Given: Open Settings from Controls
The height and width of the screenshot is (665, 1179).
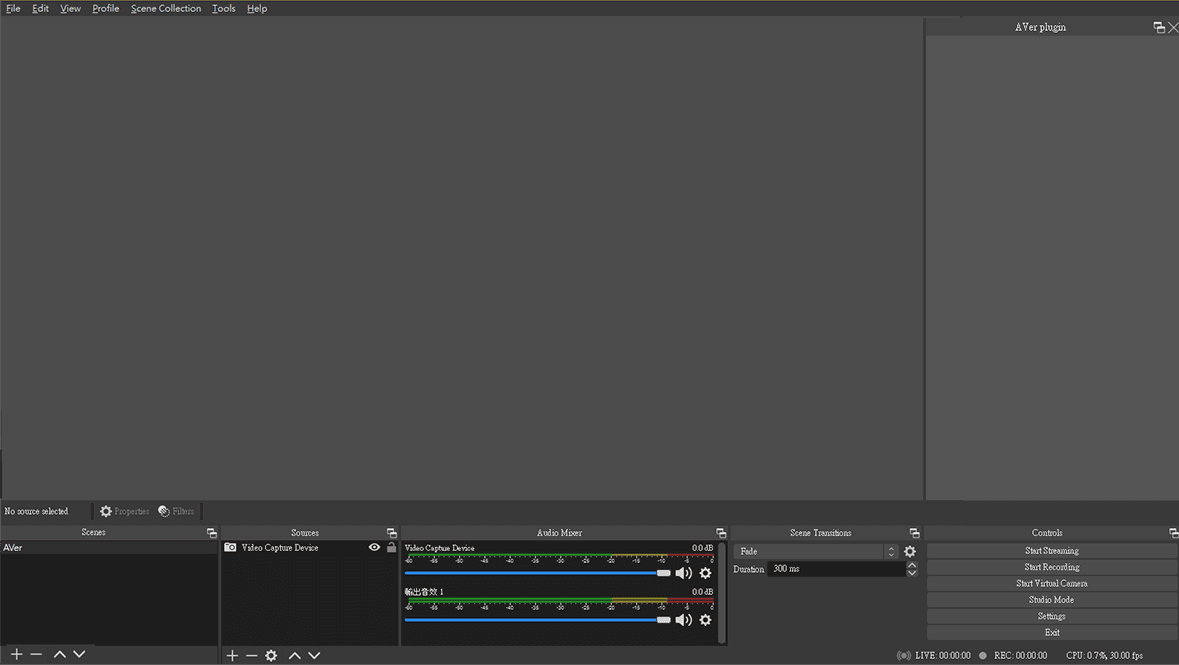Looking at the screenshot, I should (1052, 616).
